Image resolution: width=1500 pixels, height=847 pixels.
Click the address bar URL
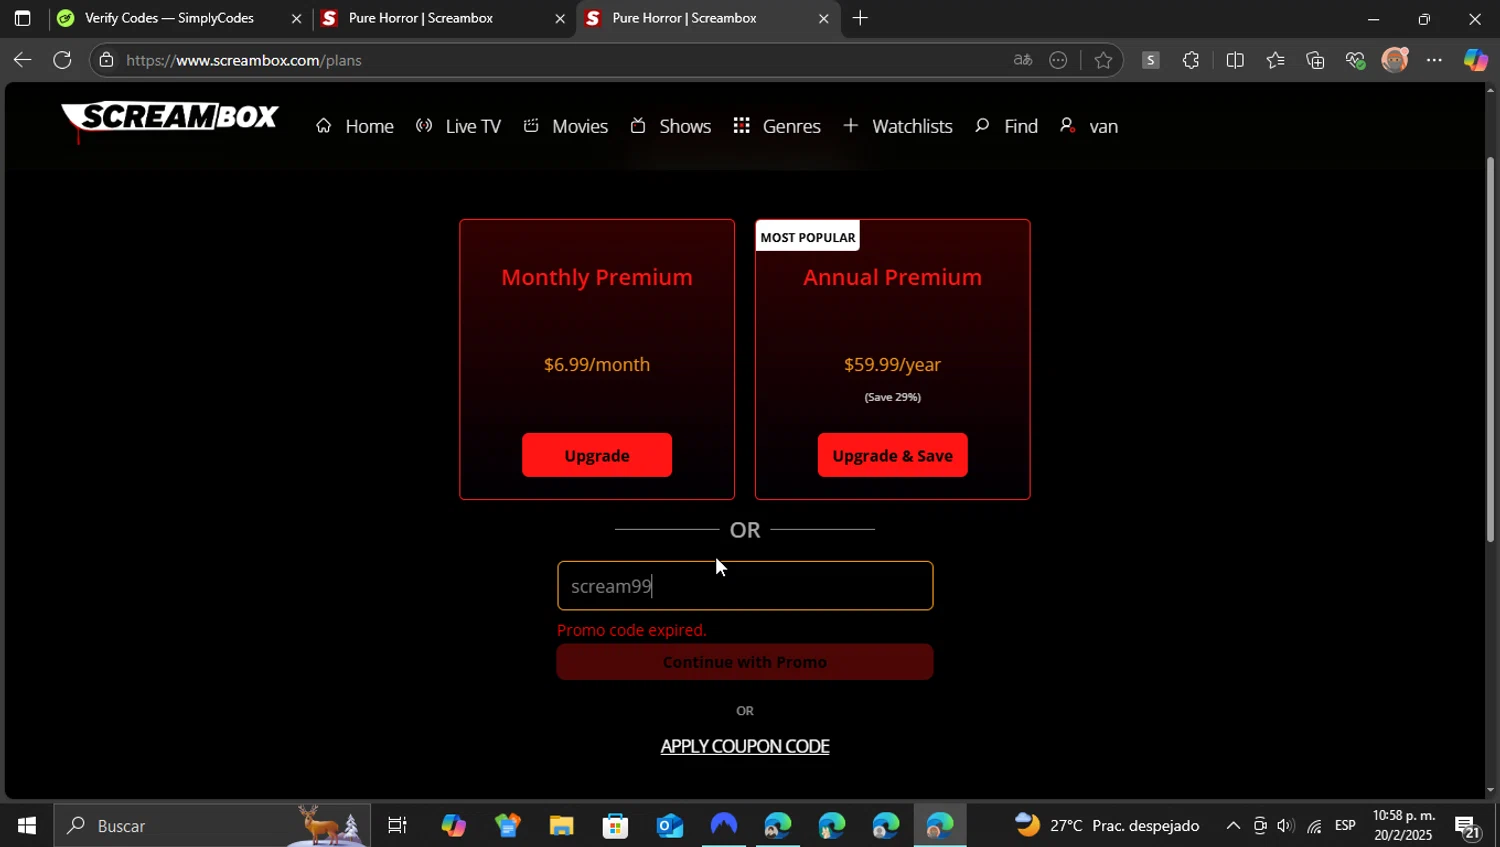244,60
